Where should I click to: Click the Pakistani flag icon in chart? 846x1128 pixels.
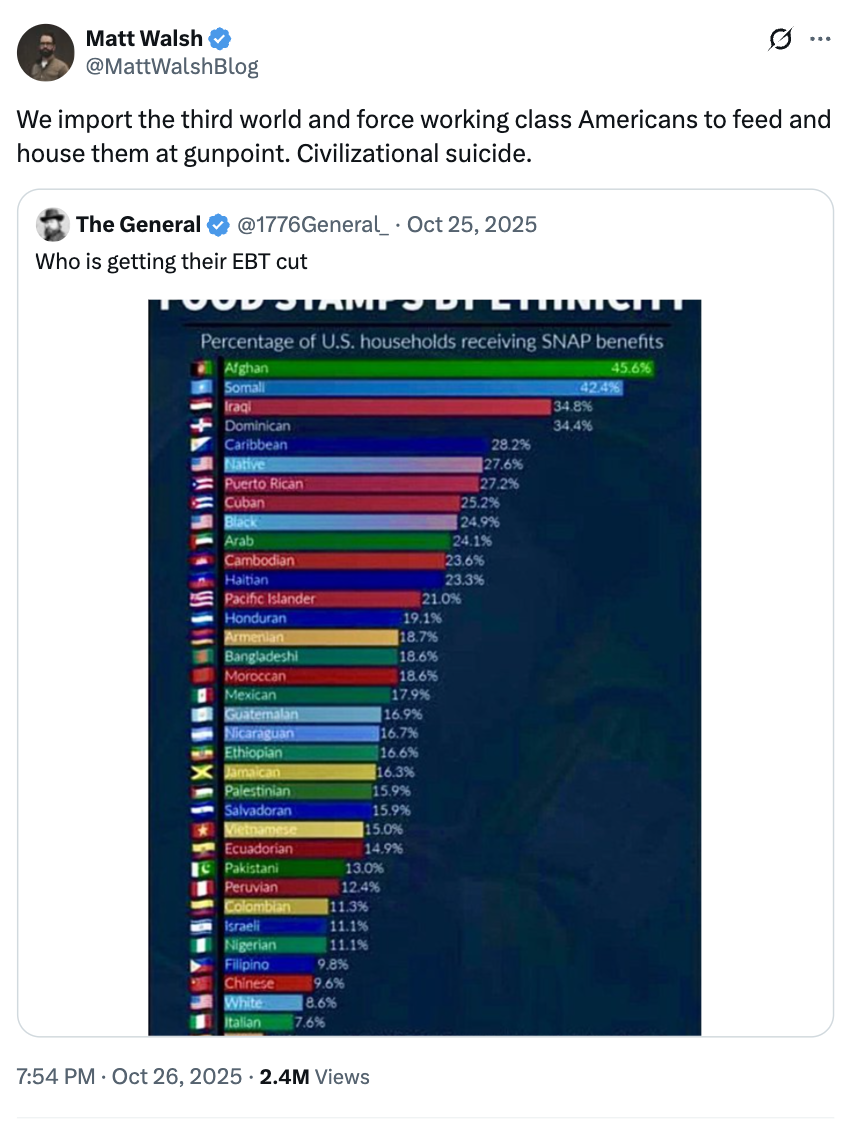(x=201, y=868)
